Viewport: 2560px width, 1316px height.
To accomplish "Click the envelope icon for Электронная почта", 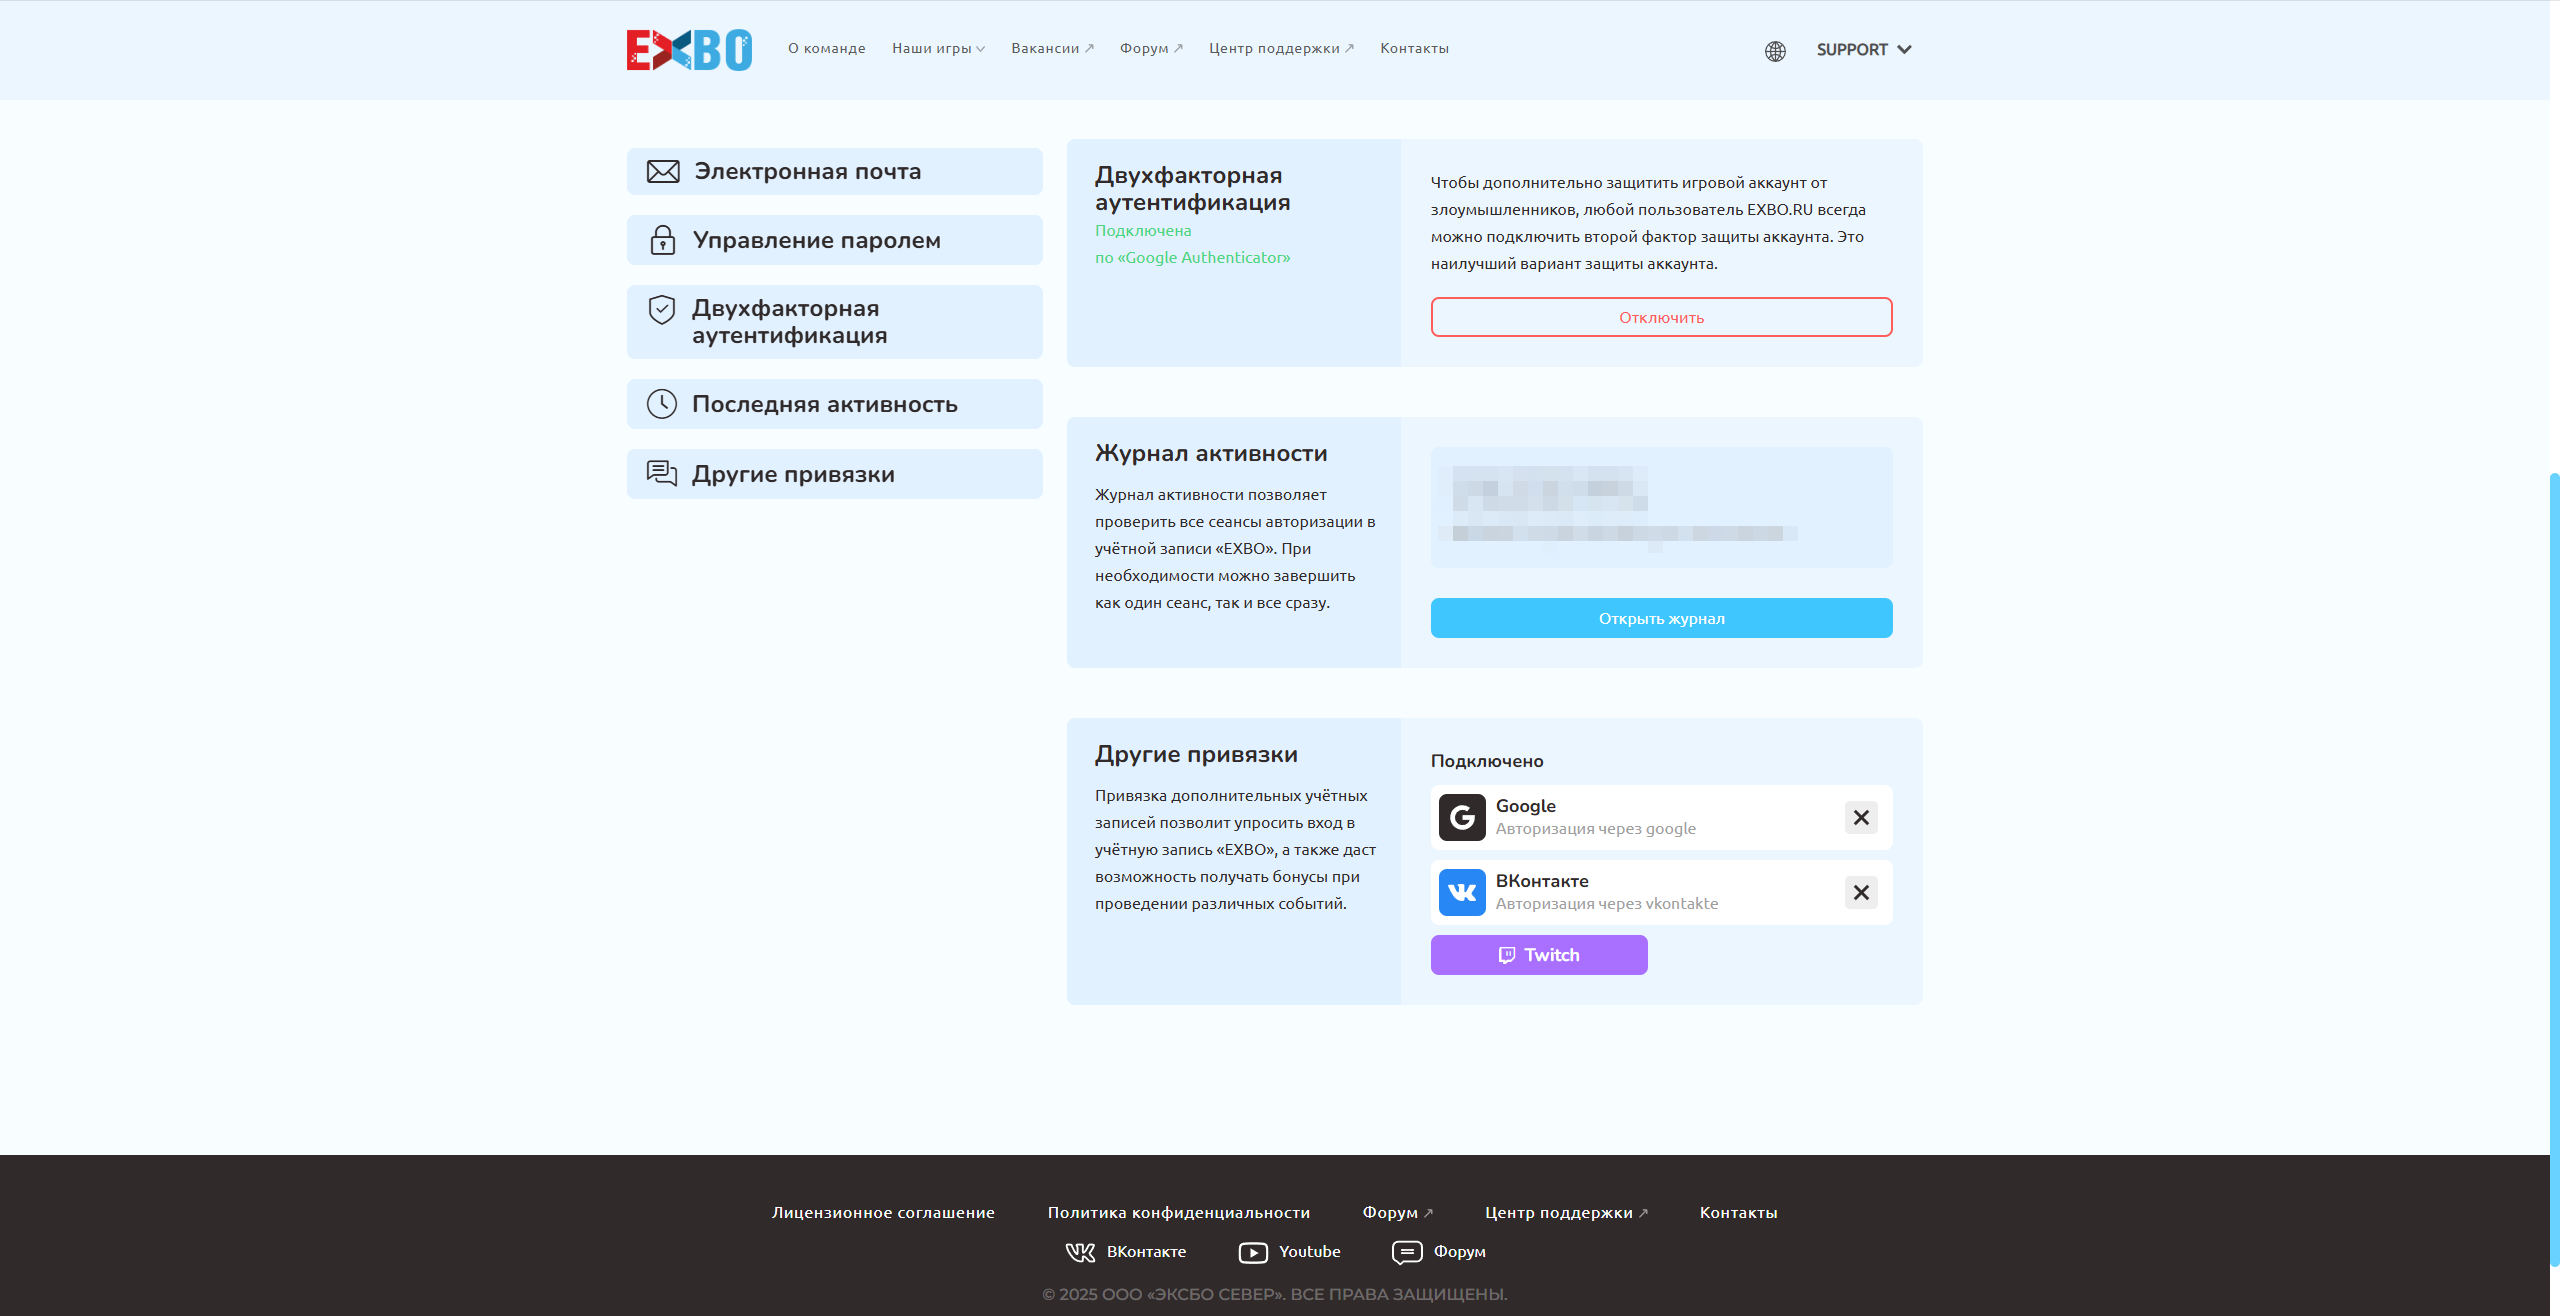I will coord(663,172).
